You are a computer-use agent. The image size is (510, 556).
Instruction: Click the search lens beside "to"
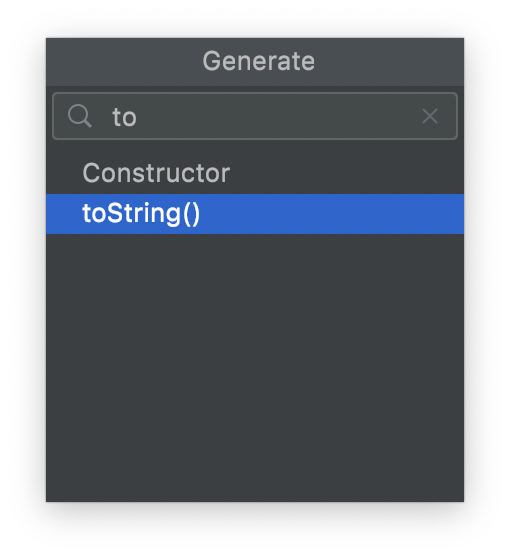click(x=80, y=116)
